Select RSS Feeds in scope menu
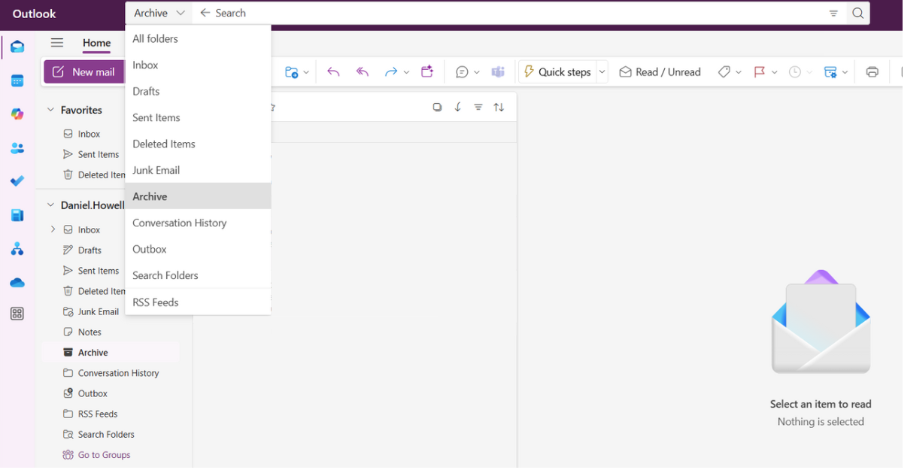The width and height of the screenshot is (903, 468). tap(198, 302)
